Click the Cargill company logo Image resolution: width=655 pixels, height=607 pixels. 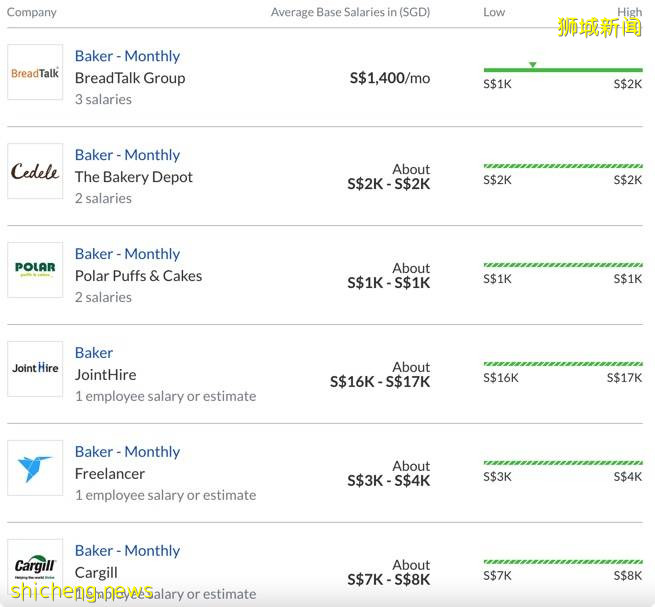(35, 566)
